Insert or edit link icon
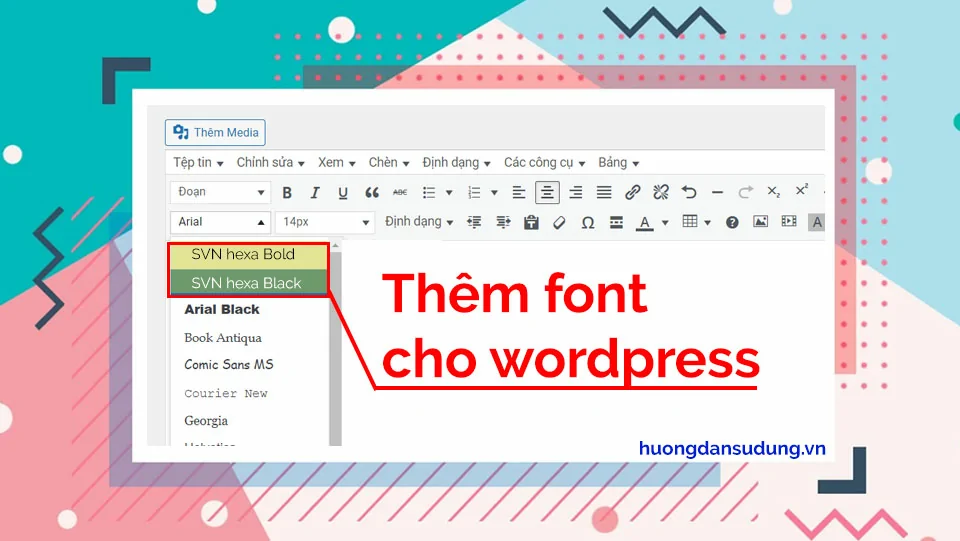Screen dimensions: 960x541 [x=632, y=193]
